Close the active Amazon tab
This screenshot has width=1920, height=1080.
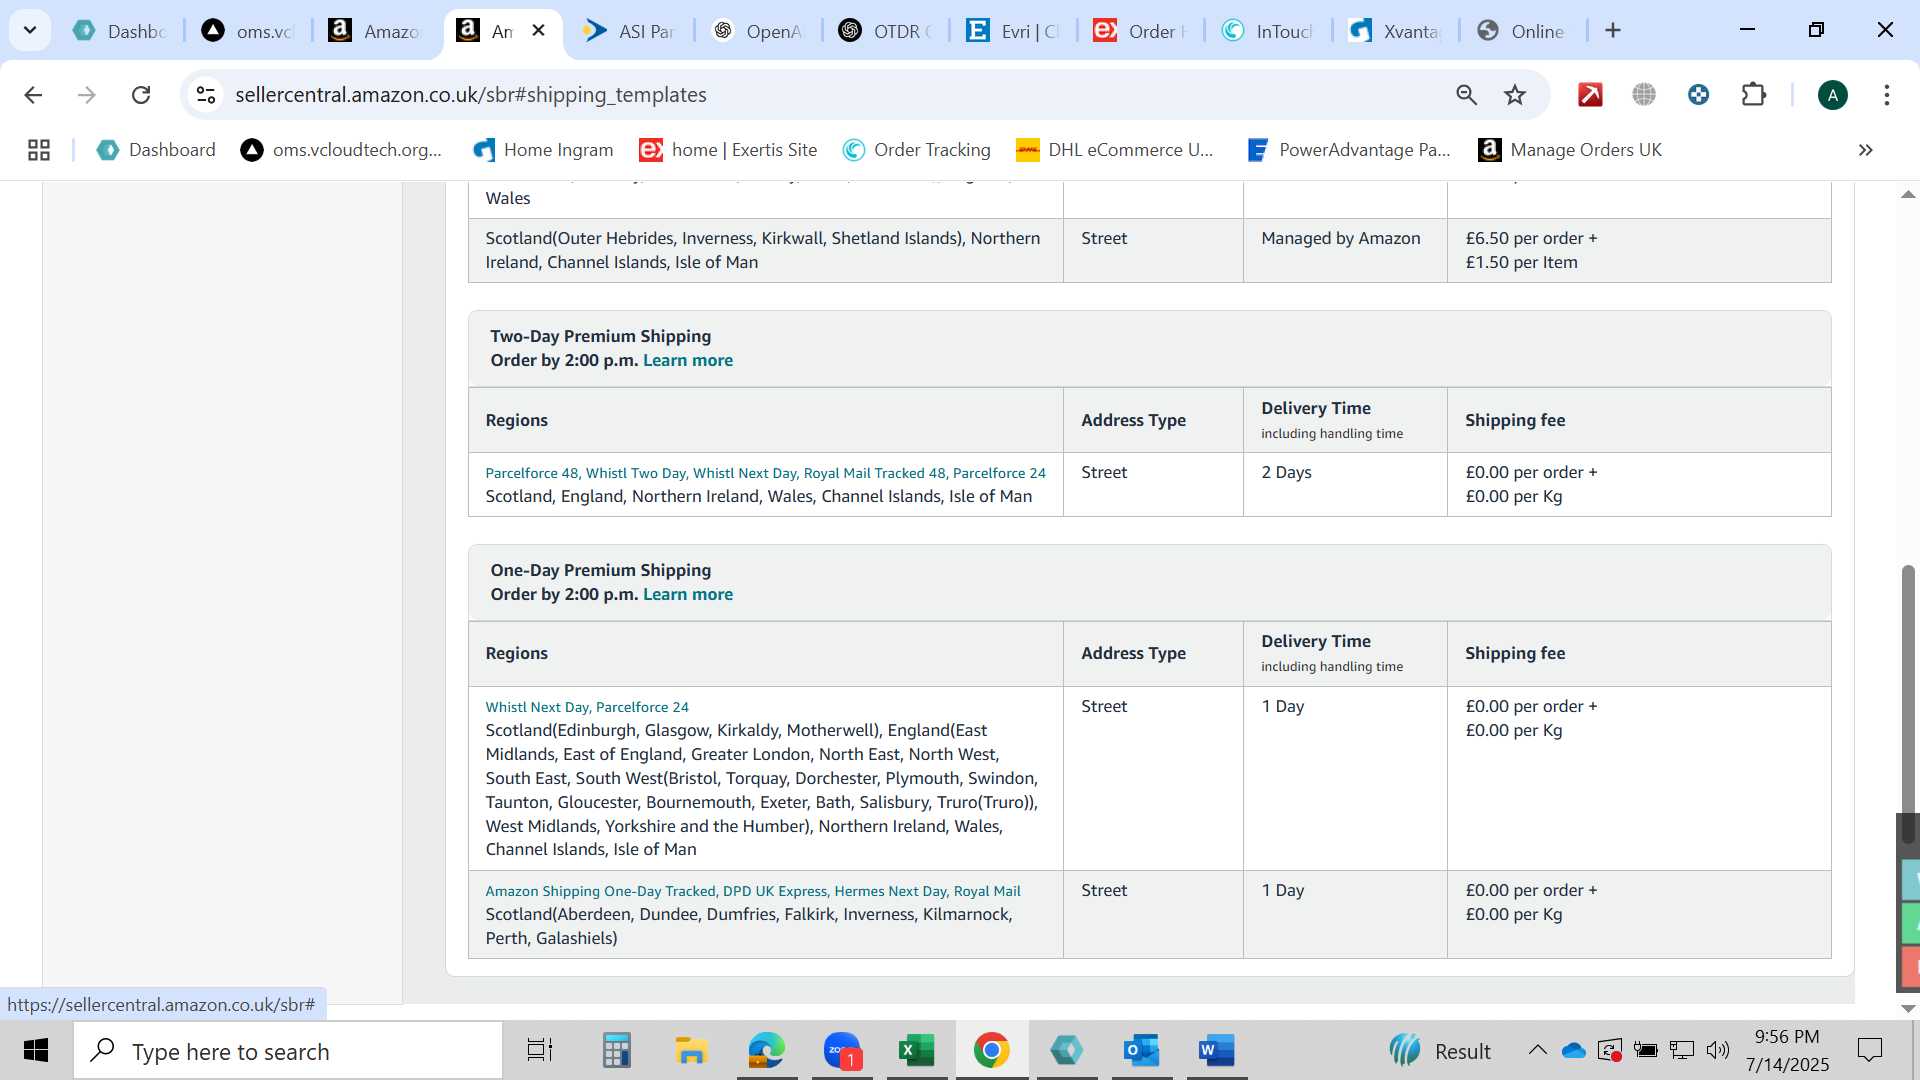coord(538,30)
